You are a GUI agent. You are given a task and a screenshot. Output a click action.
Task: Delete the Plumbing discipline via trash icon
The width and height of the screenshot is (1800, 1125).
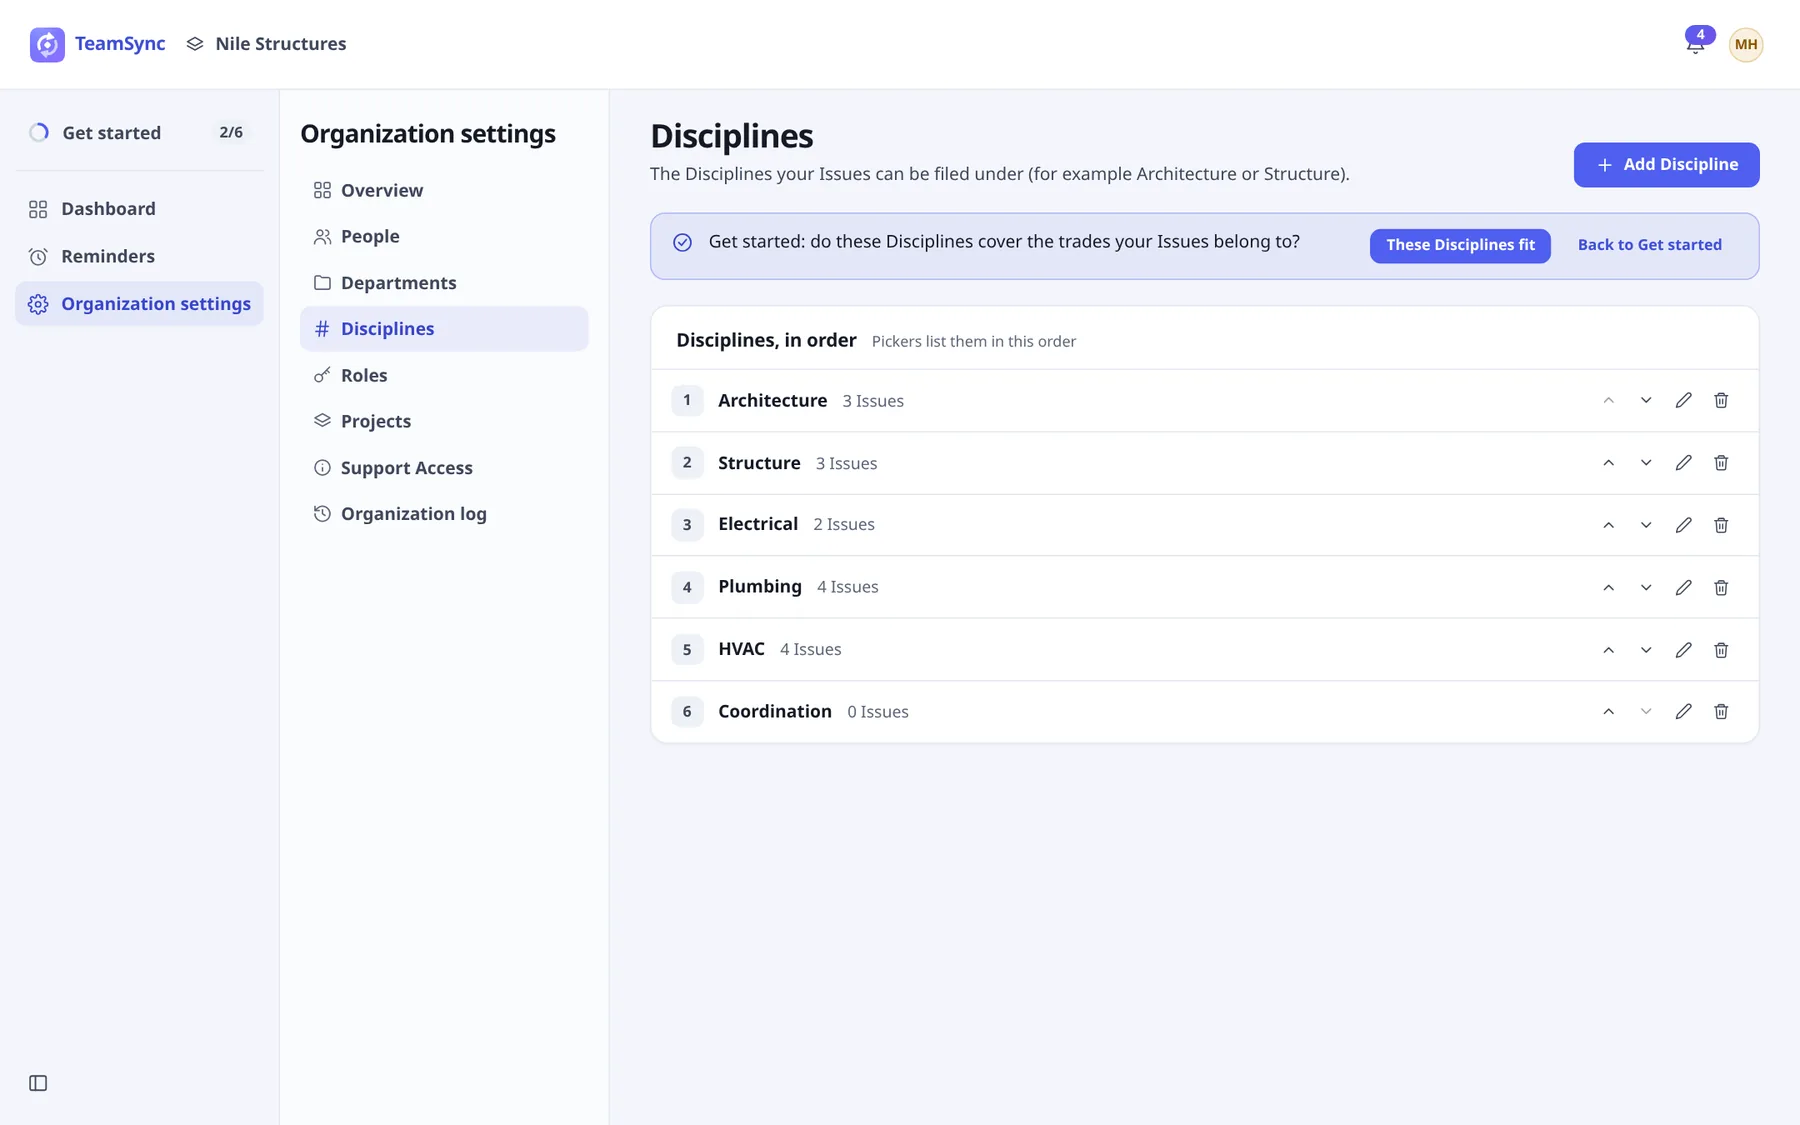[x=1721, y=587]
